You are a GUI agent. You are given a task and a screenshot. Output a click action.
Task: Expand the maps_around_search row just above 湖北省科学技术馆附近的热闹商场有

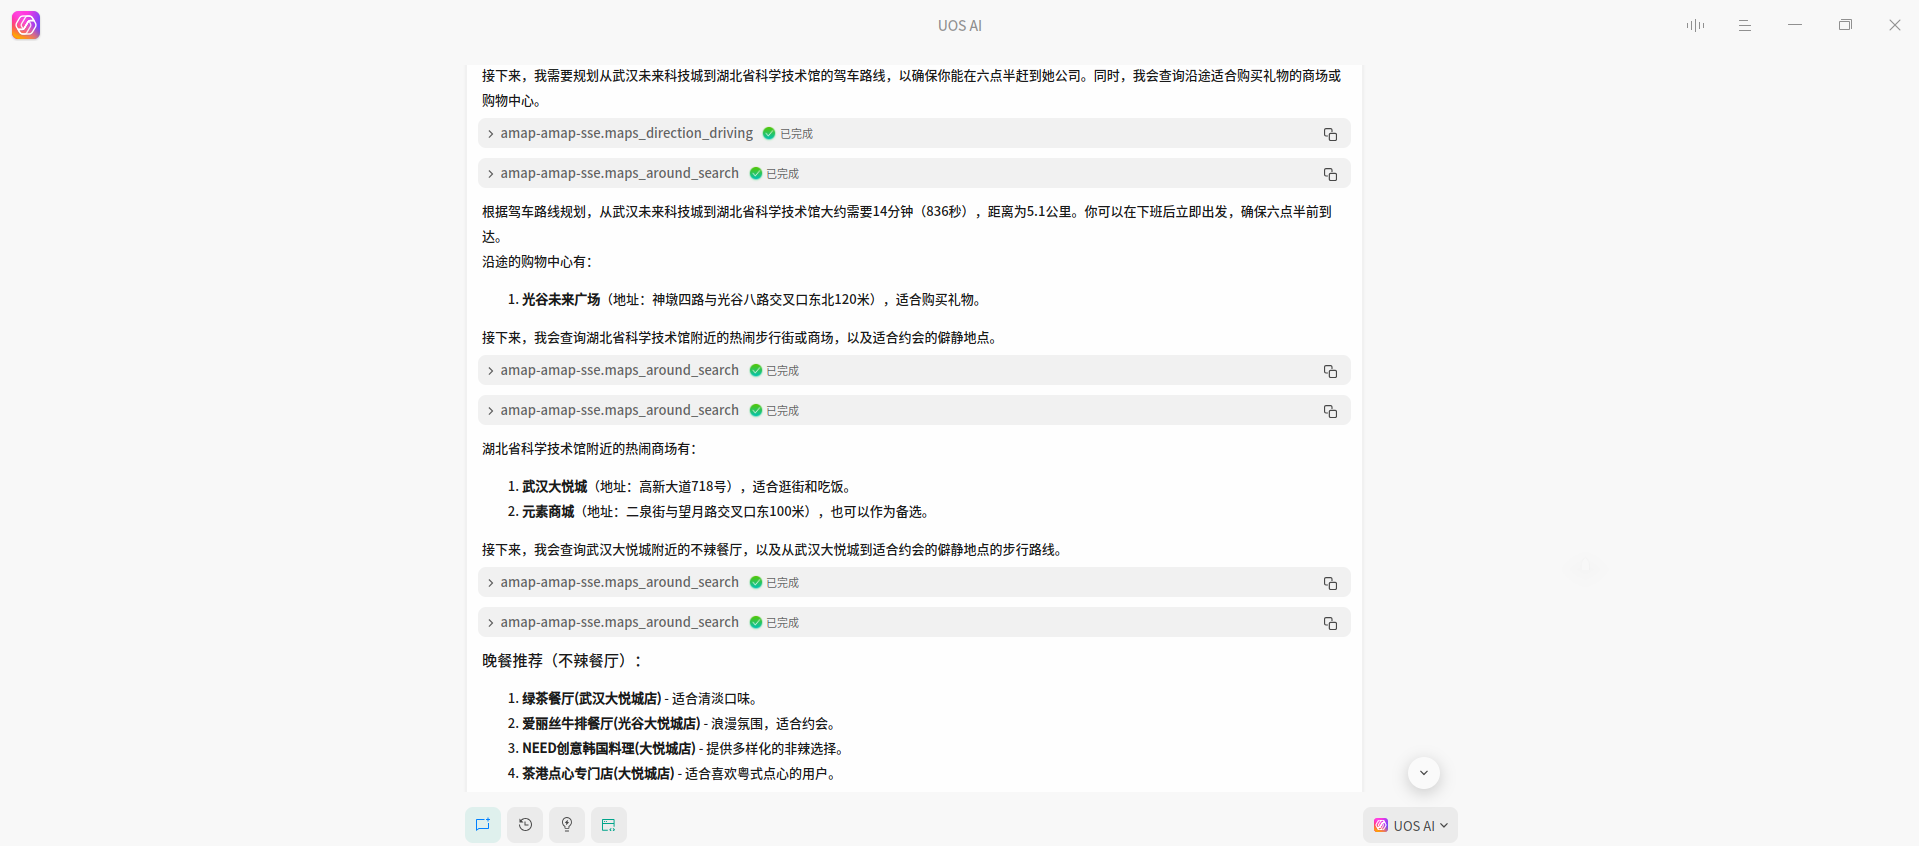coord(491,411)
